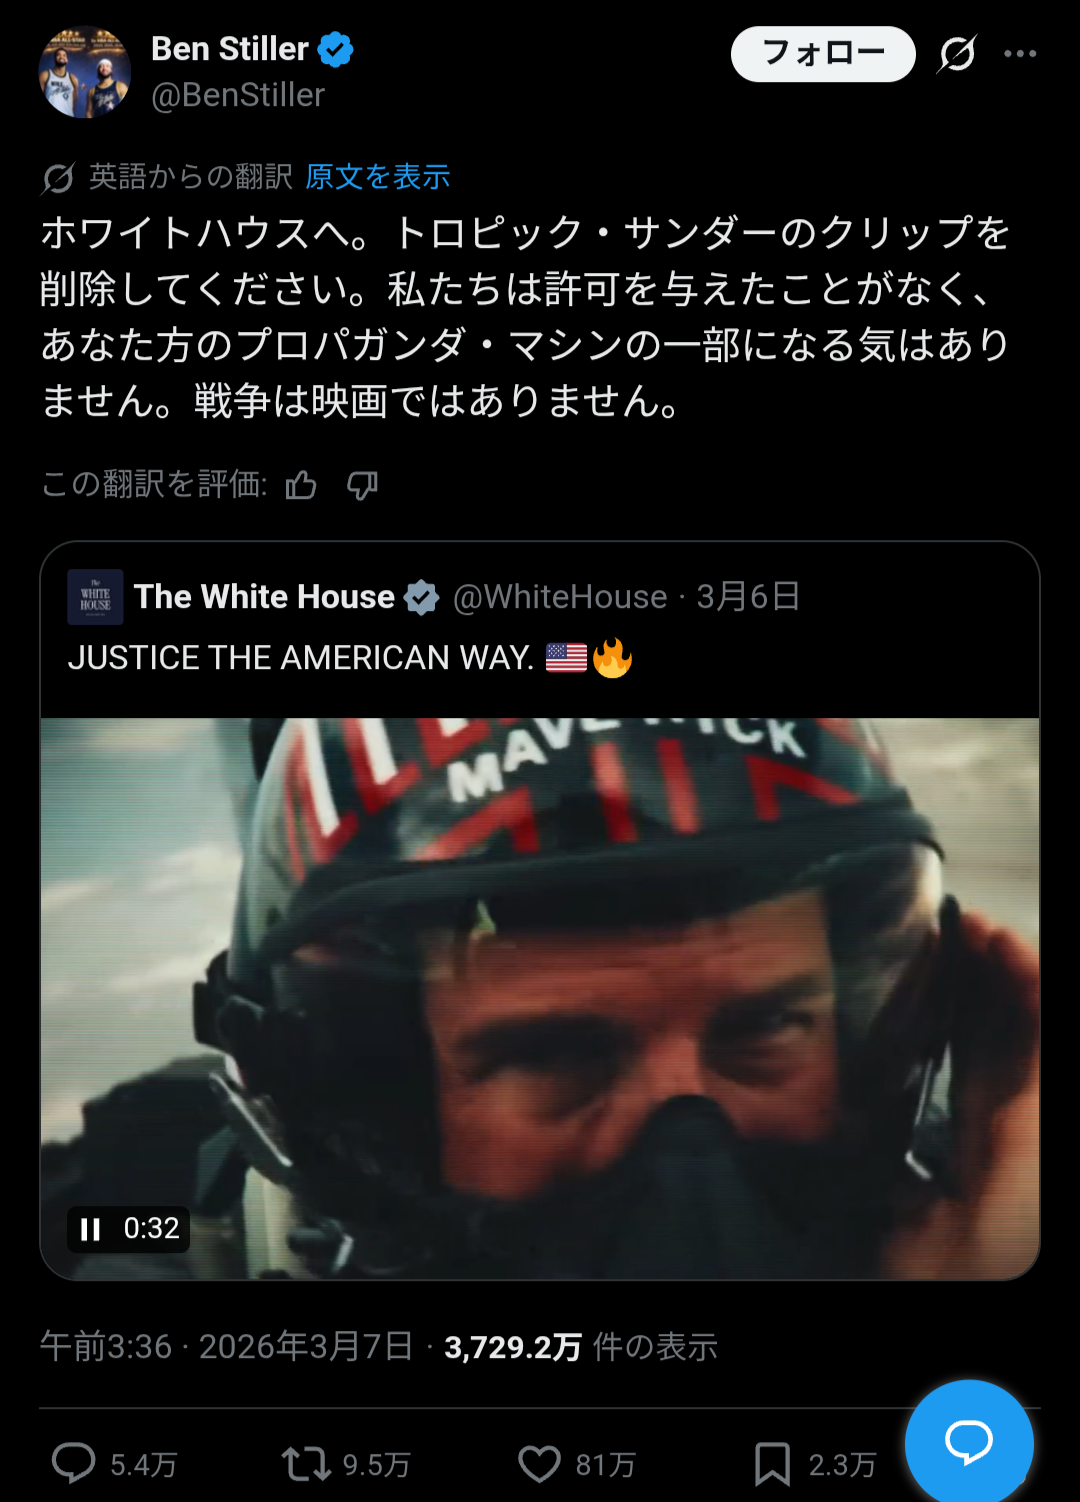Show original text via 原文を表示
The height and width of the screenshot is (1502, 1080).
click(x=378, y=177)
